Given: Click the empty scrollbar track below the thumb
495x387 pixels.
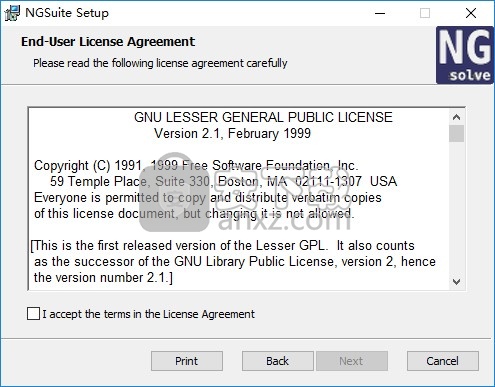Looking at the screenshot, I should point(456,208).
